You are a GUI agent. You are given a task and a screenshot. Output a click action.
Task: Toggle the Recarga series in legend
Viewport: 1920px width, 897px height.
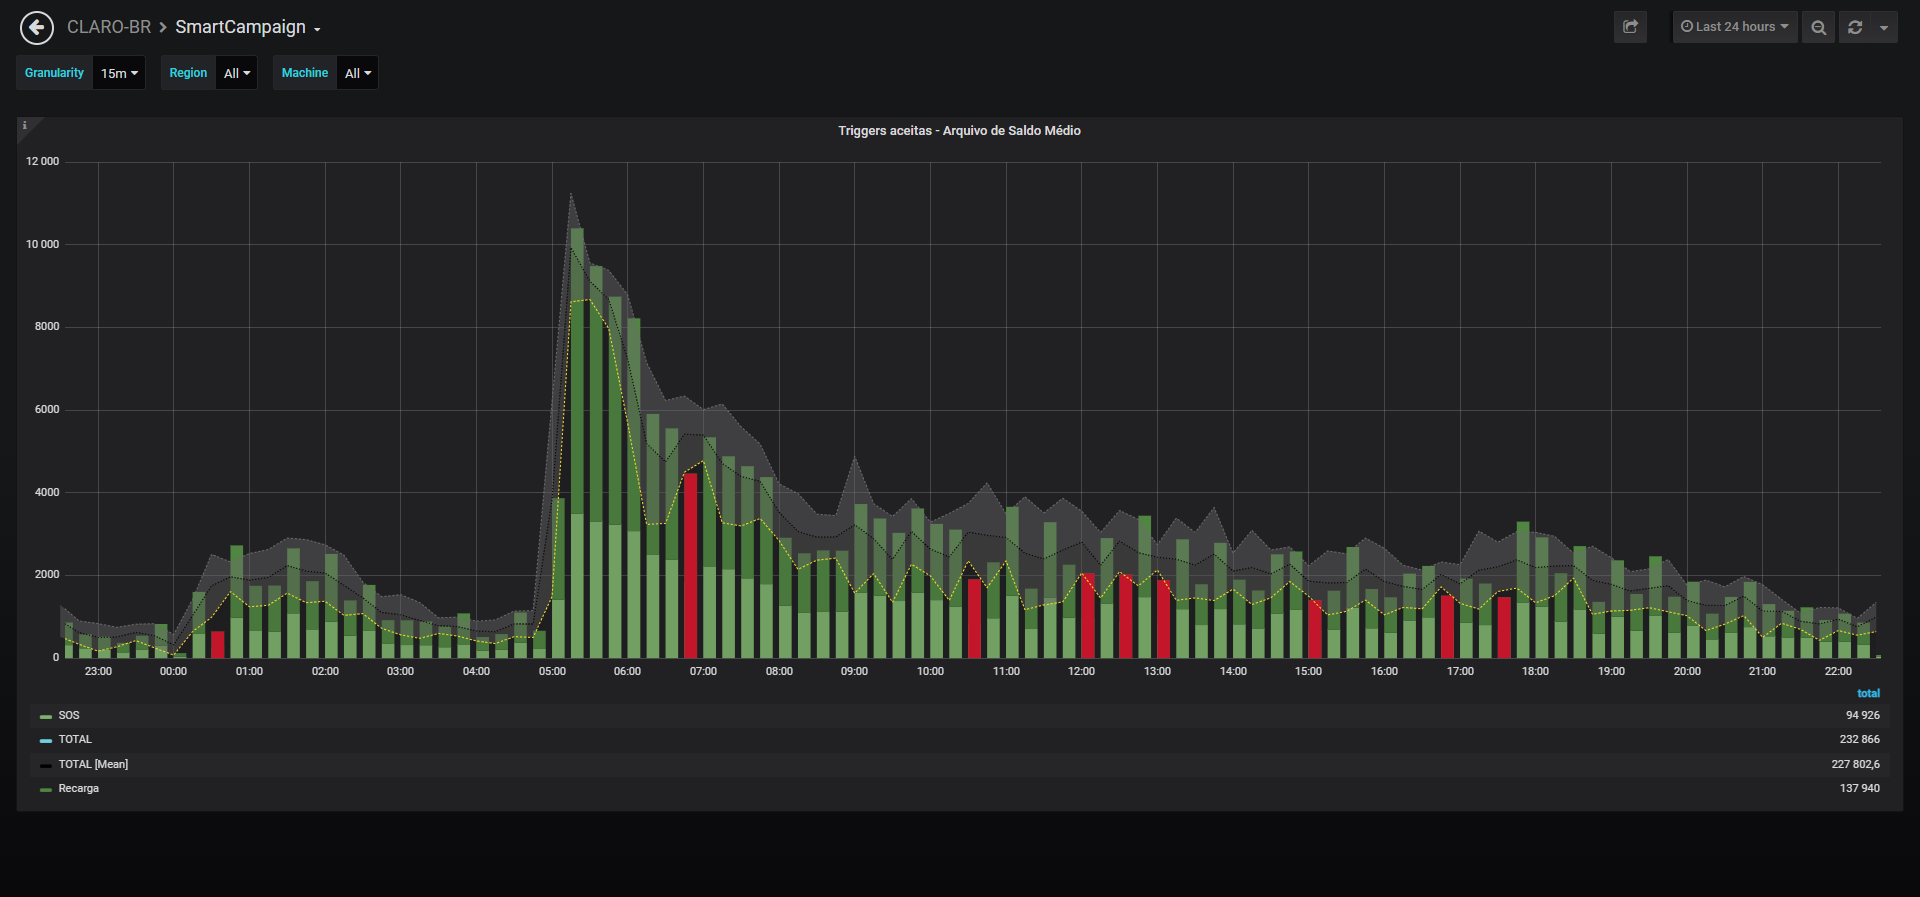(x=79, y=788)
